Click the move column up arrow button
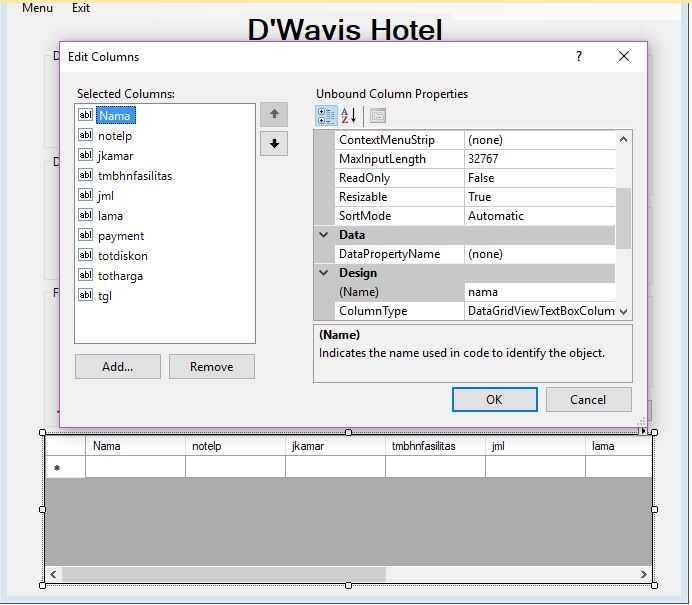Image resolution: width=692 pixels, height=605 pixels. coord(274,114)
